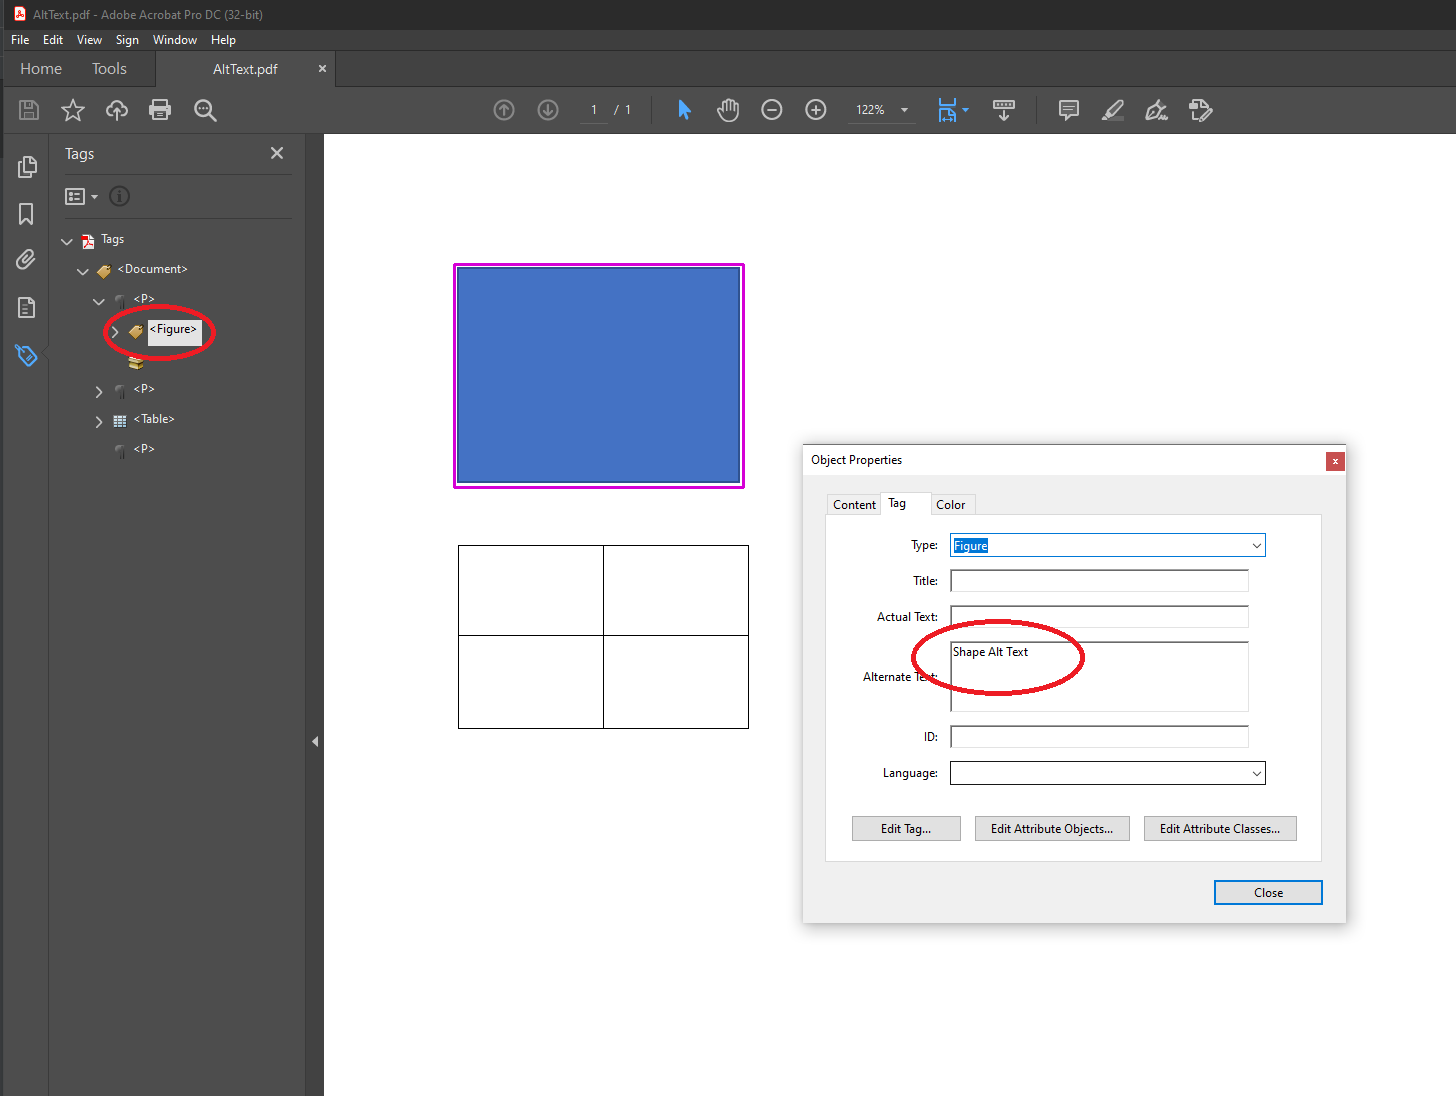Image resolution: width=1456 pixels, height=1096 pixels.
Task: Click the Print file icon
Action: pyautogui.click(x=160, y=110)
